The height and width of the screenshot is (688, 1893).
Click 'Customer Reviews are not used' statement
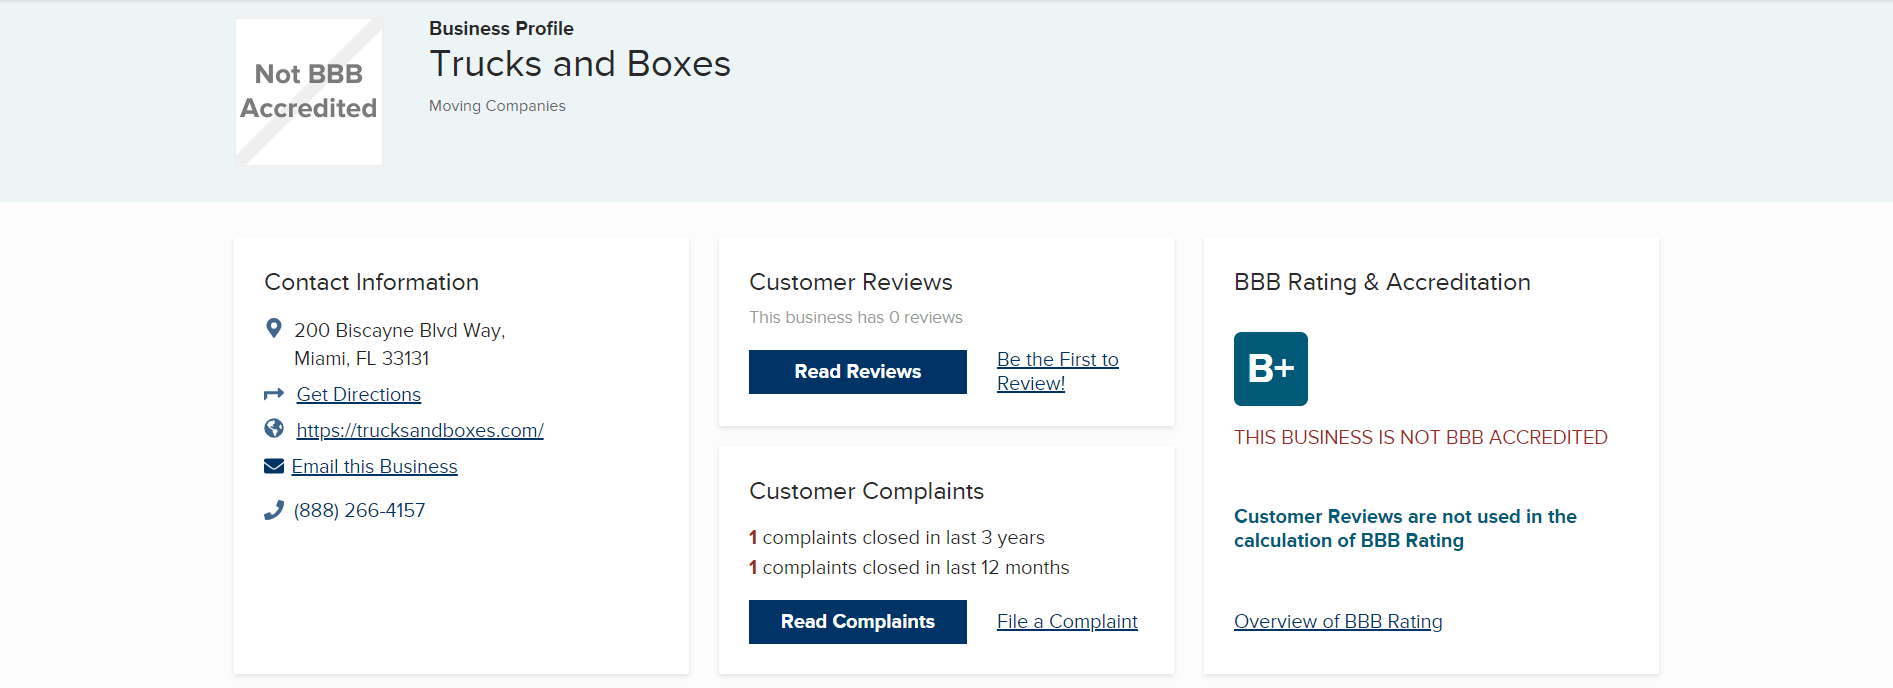(x=1405, y=529)
